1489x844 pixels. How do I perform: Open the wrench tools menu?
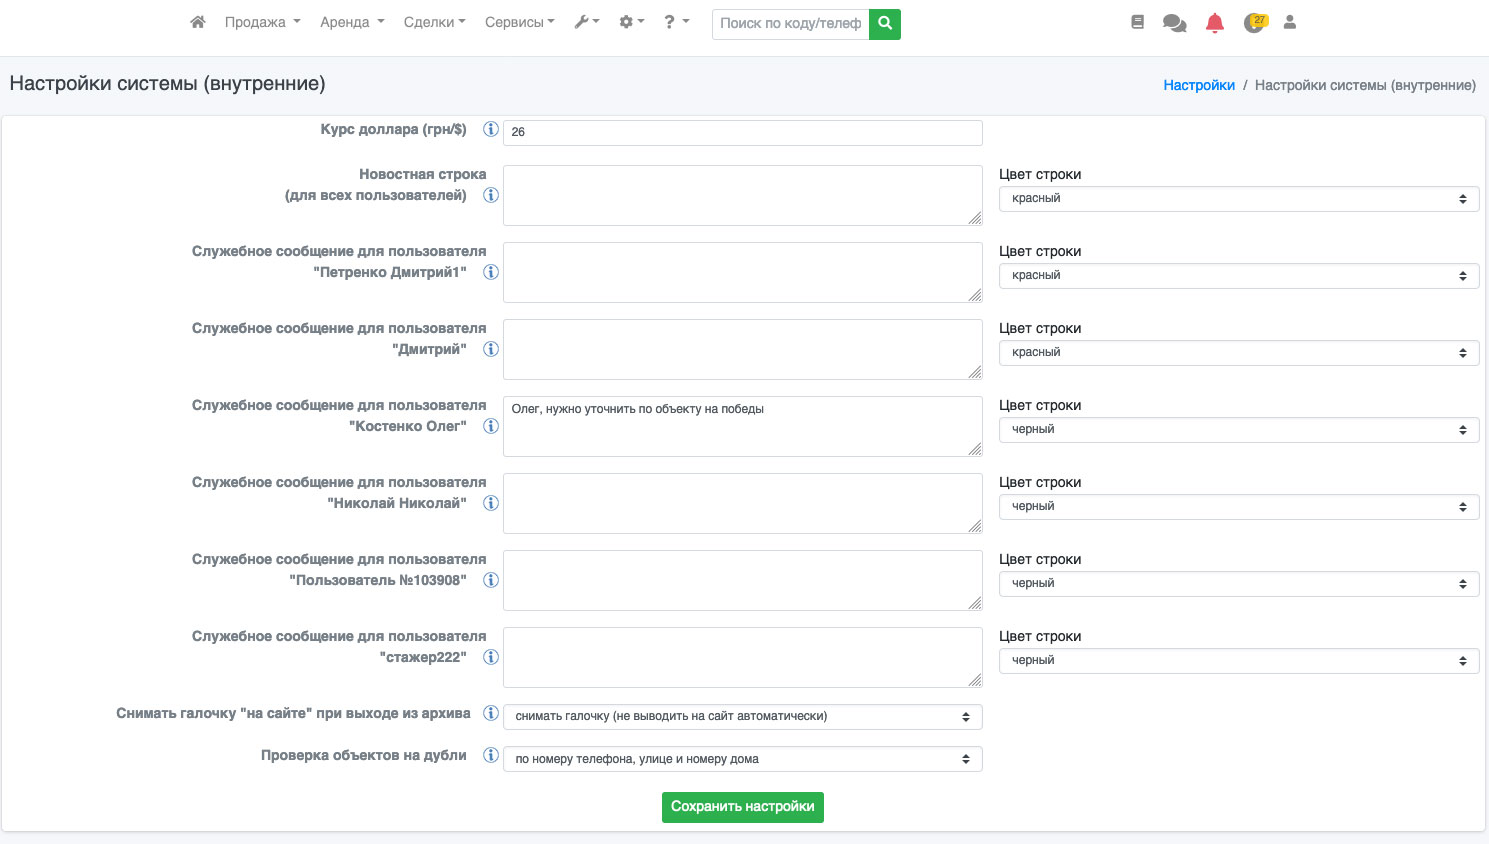click(586, 22)
